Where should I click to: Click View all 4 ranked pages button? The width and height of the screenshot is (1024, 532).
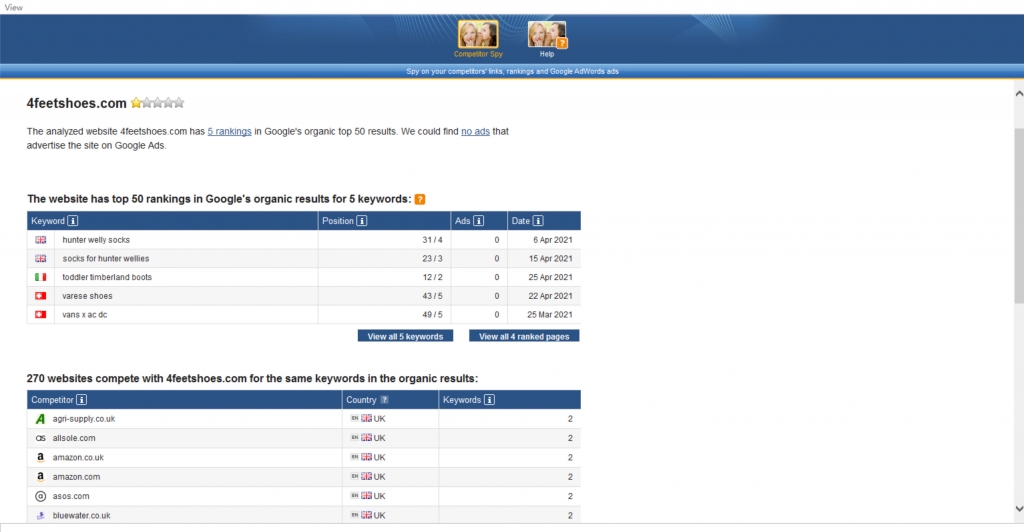pos(524,336)
